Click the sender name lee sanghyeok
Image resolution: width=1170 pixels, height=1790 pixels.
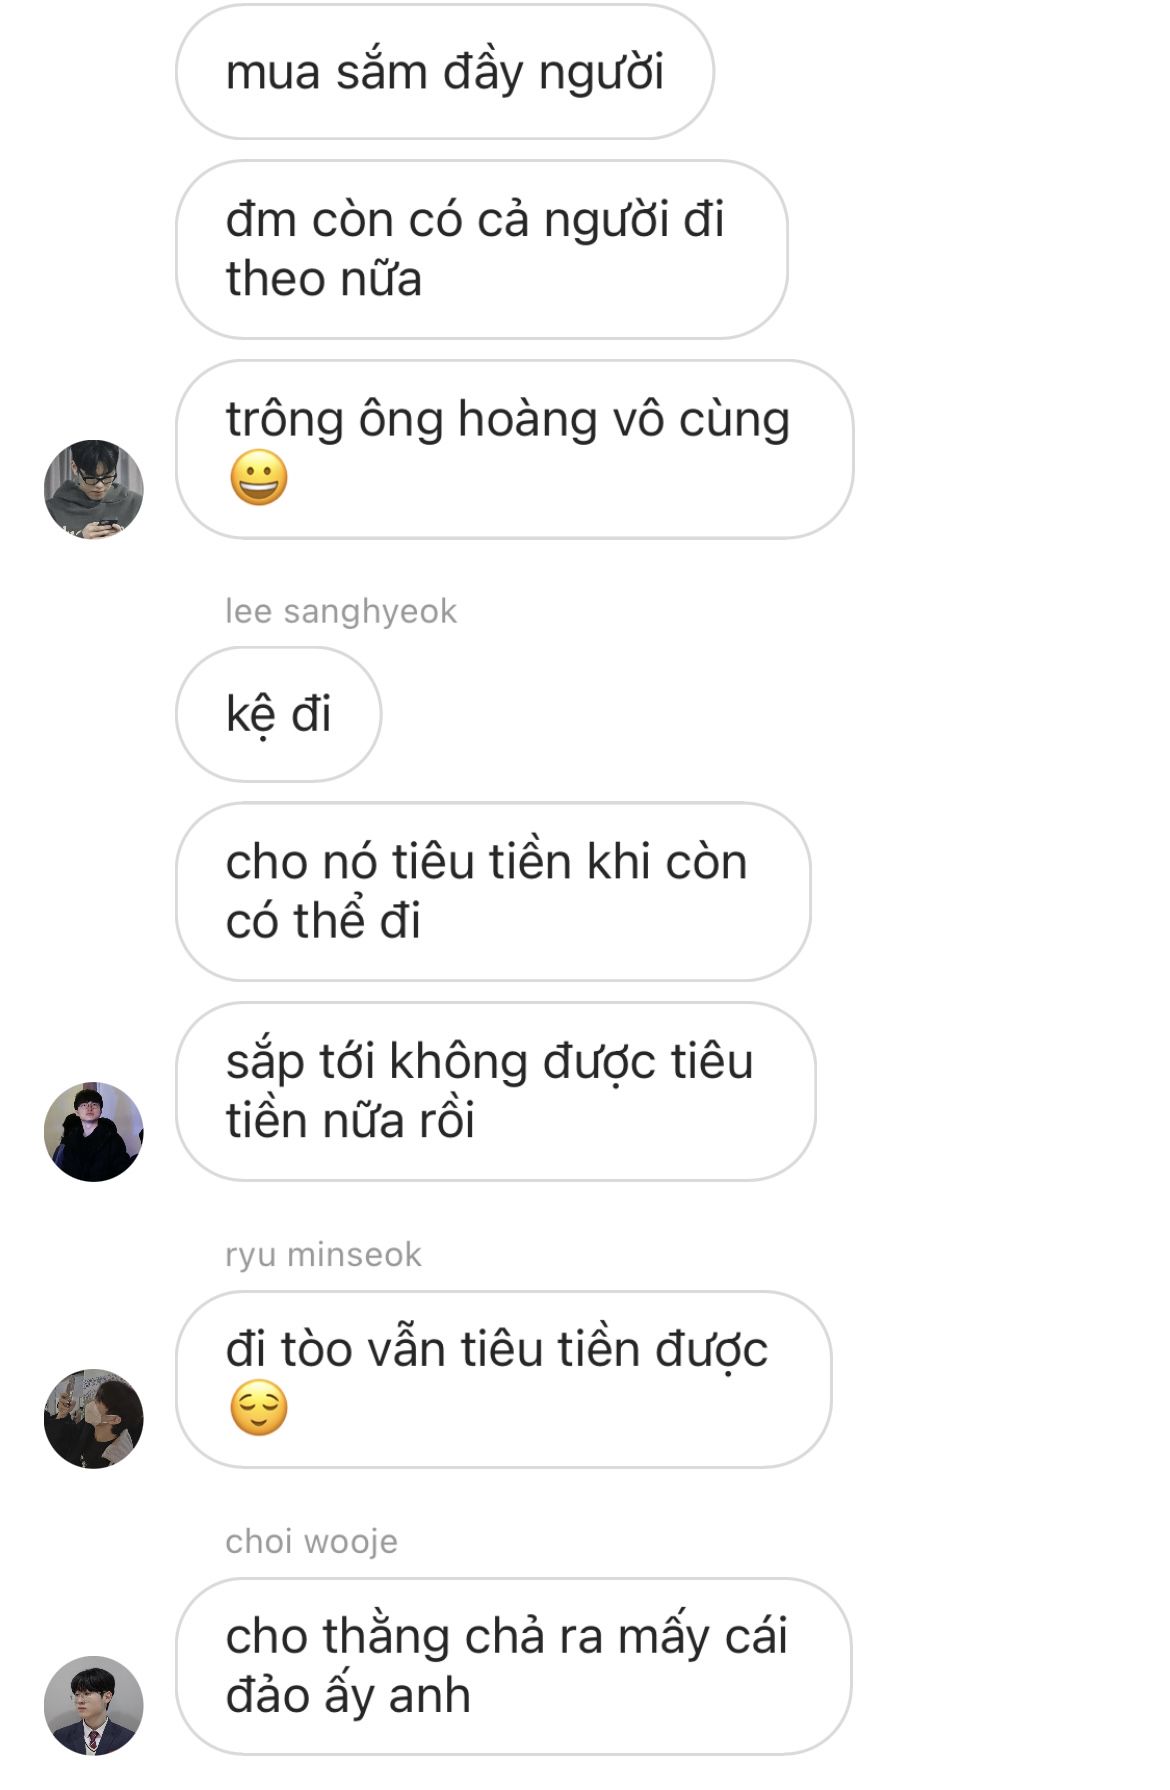pos(341,611)
